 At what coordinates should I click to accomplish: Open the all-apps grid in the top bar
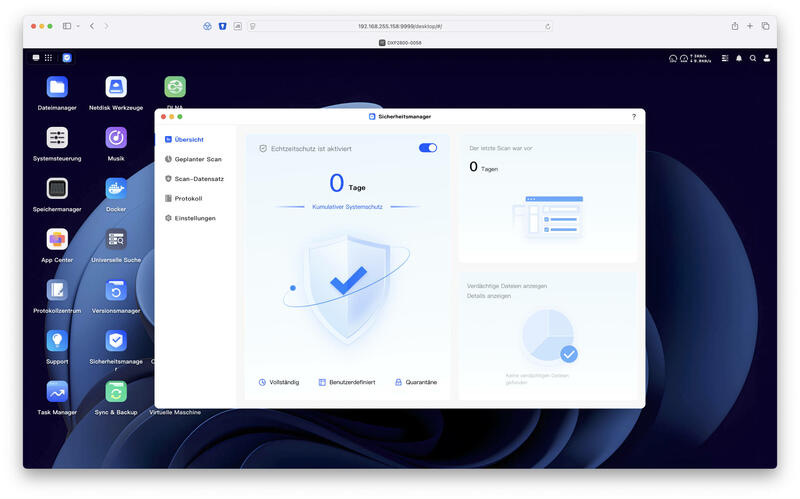click(48, 58)
